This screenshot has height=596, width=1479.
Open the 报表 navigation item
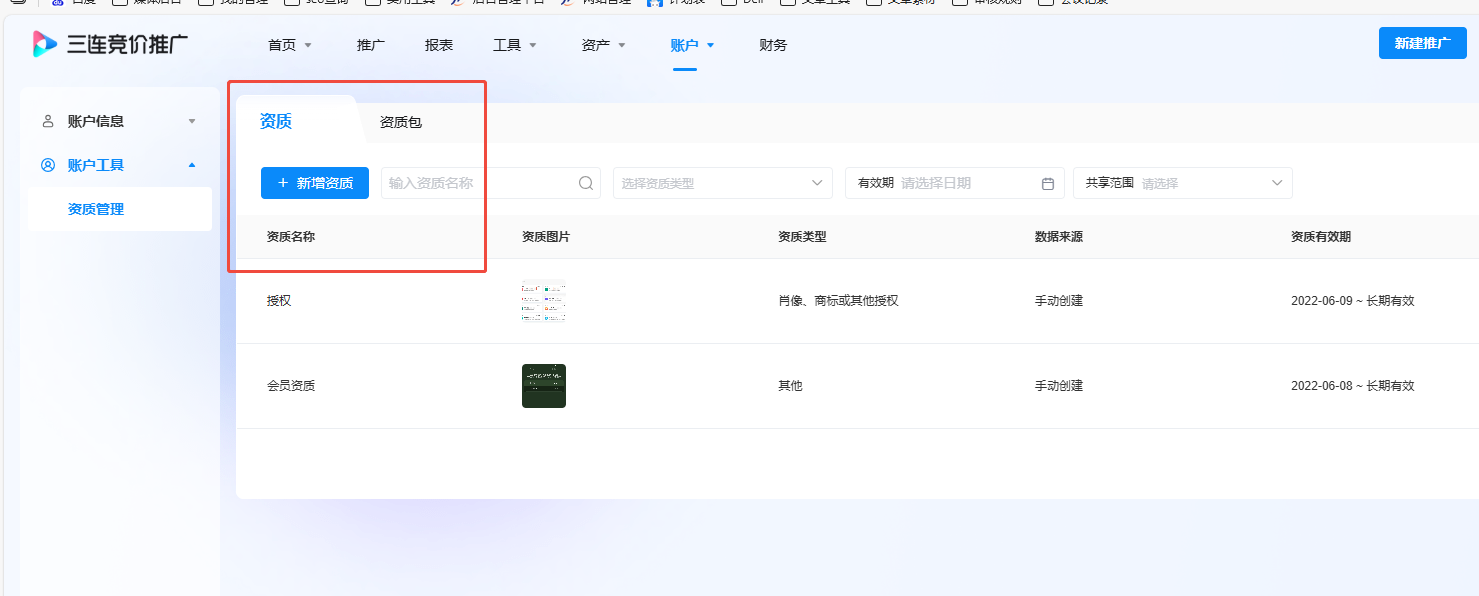coord(438,45)
